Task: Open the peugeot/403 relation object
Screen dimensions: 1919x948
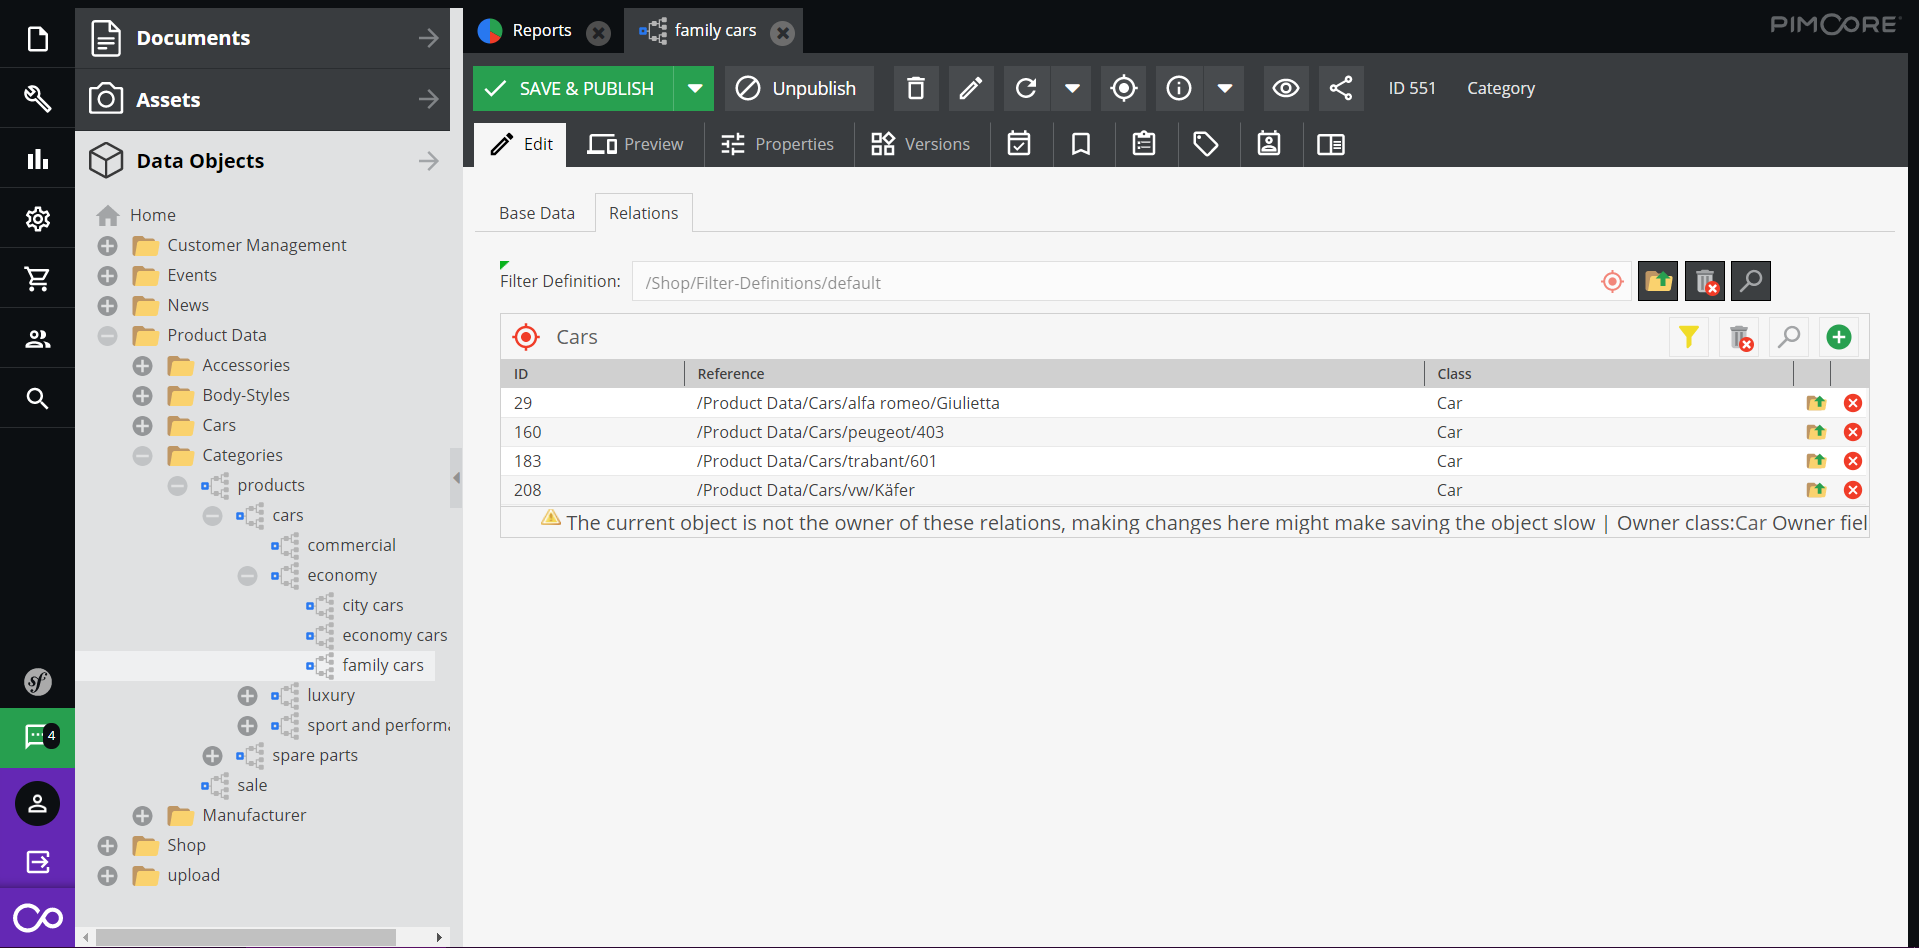Action: pos(1816,432)
